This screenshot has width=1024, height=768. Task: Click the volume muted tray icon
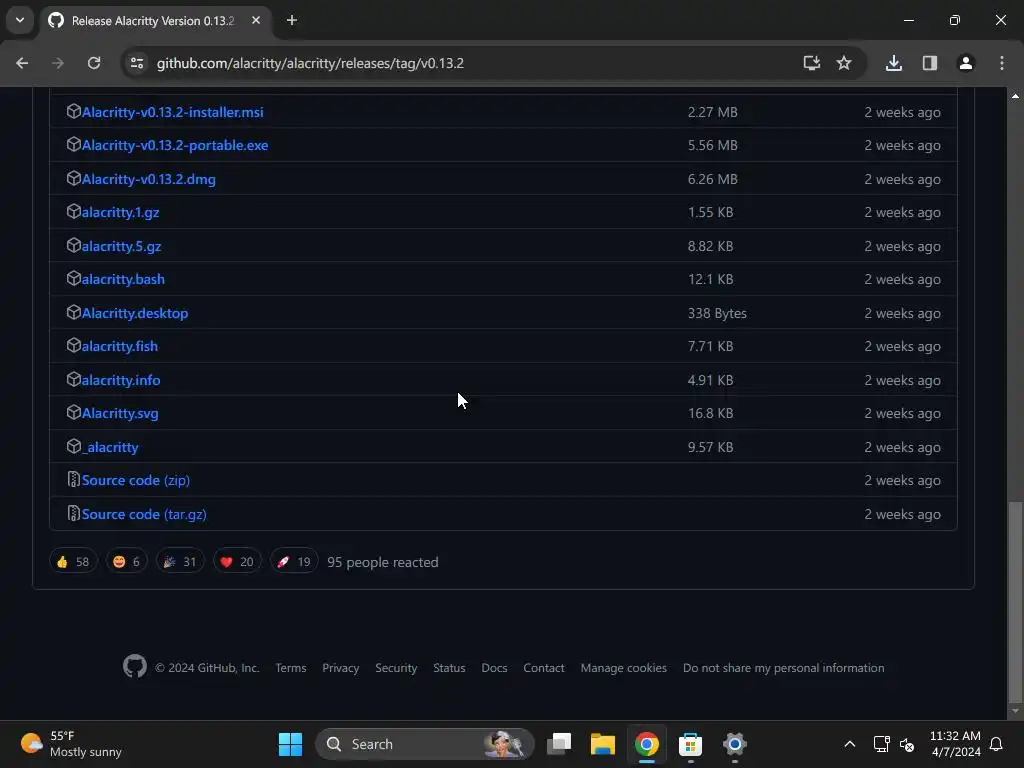click(906, 744)
